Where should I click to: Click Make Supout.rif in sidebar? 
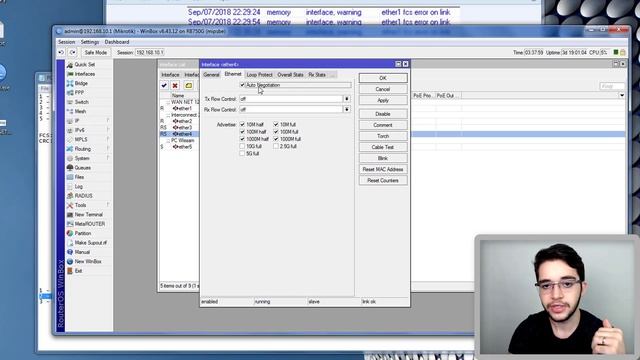[90, 243]
